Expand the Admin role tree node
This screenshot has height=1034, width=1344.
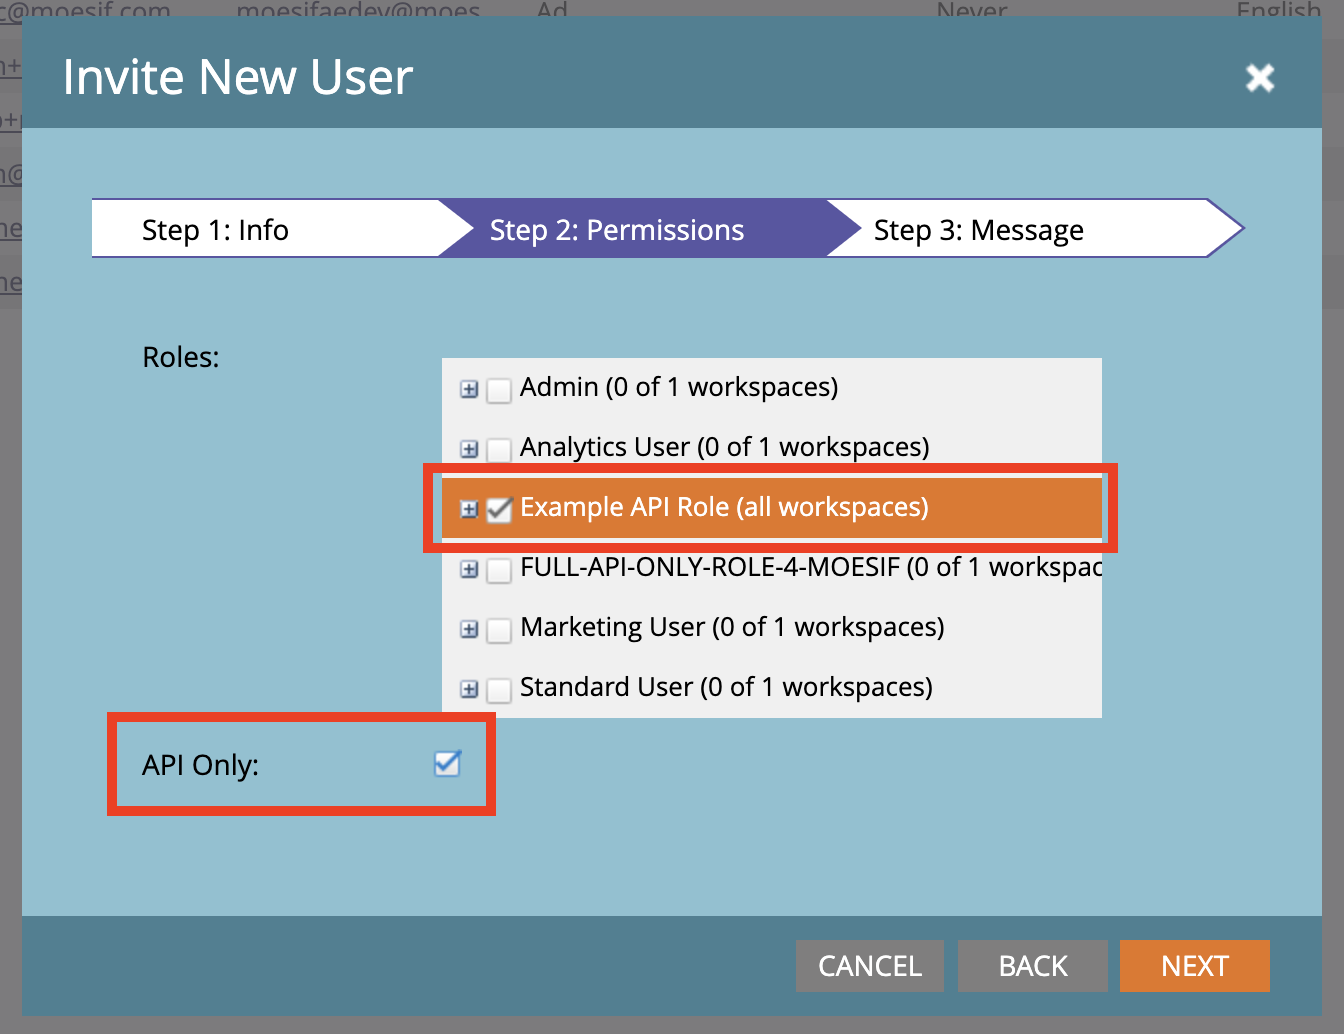469,389
